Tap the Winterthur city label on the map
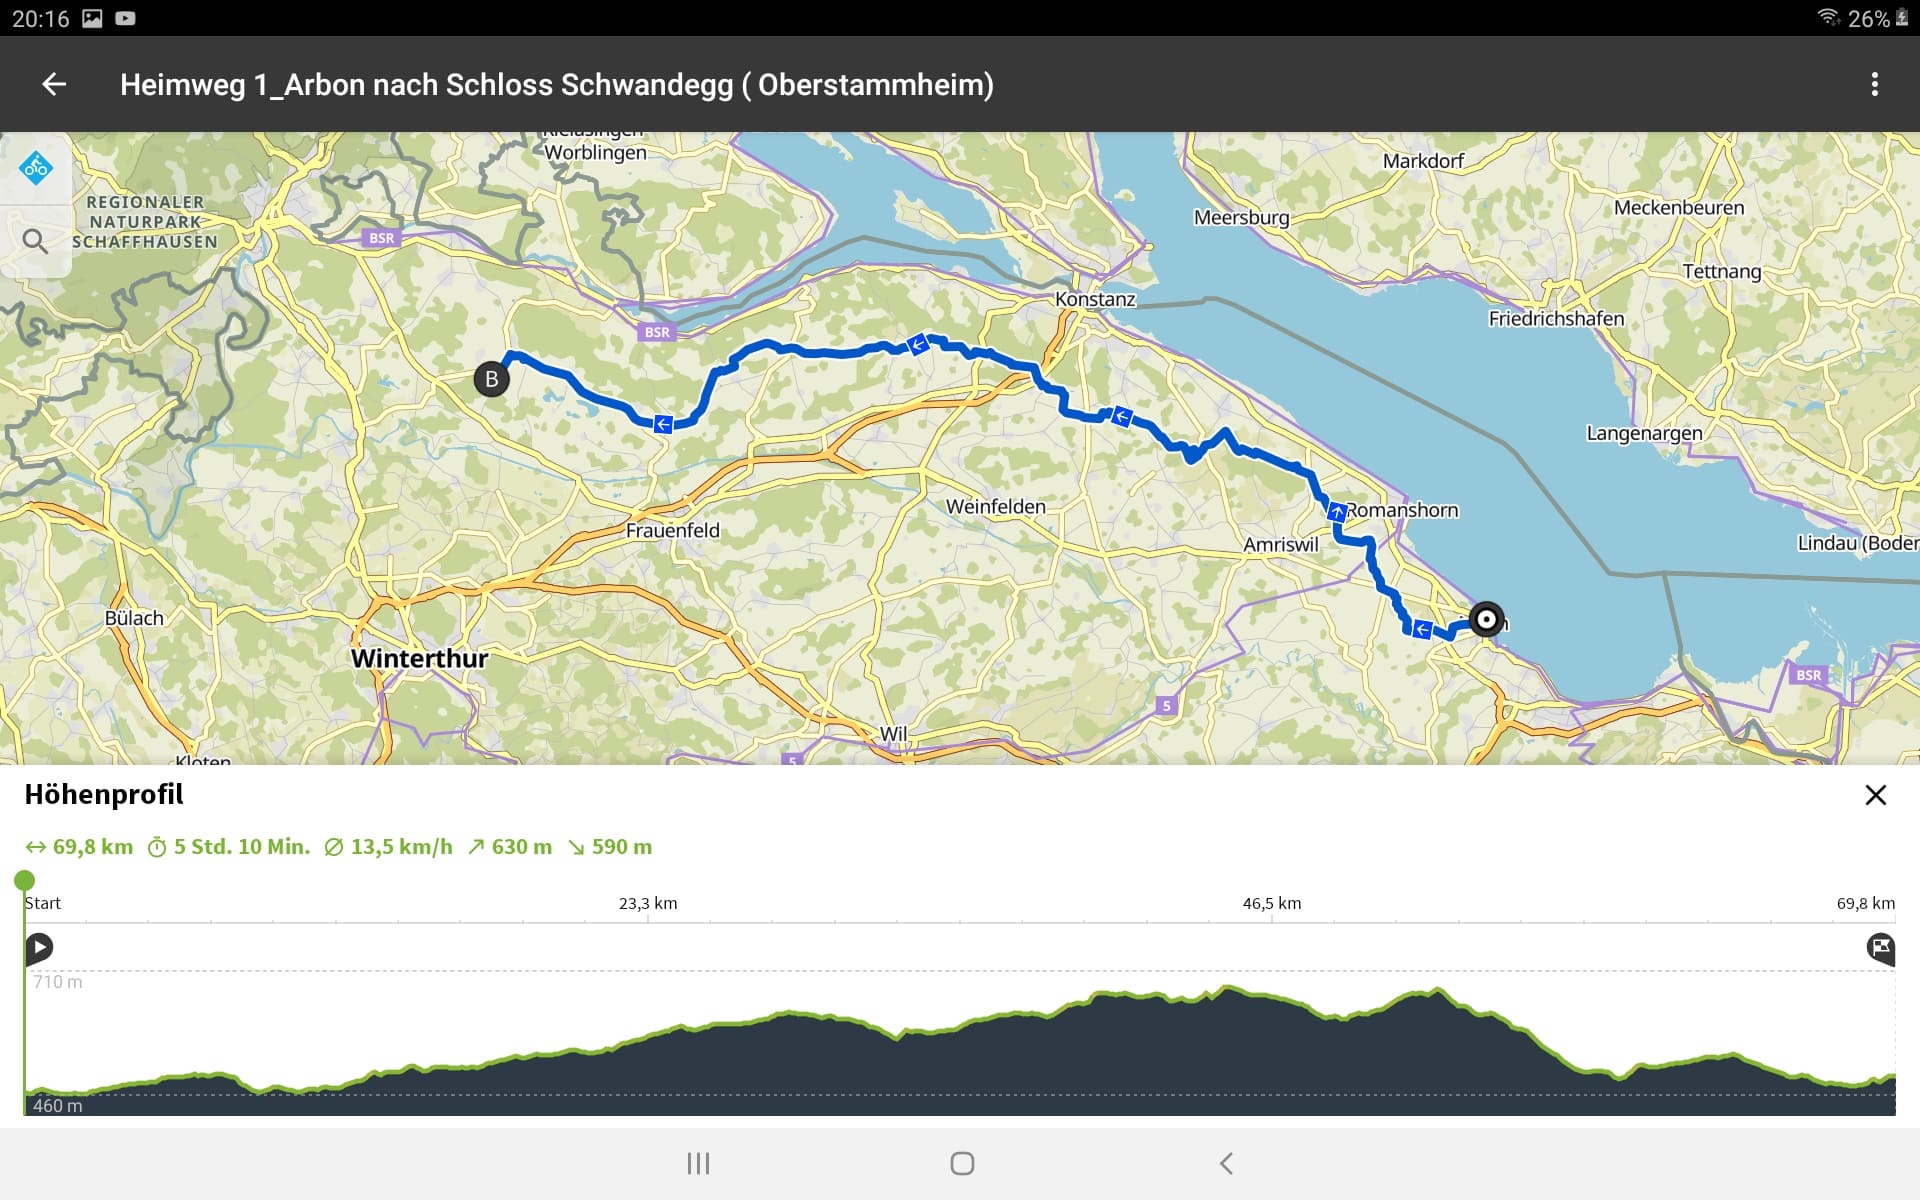Viewport: 1920px width, 1200px height. (420, 658)
